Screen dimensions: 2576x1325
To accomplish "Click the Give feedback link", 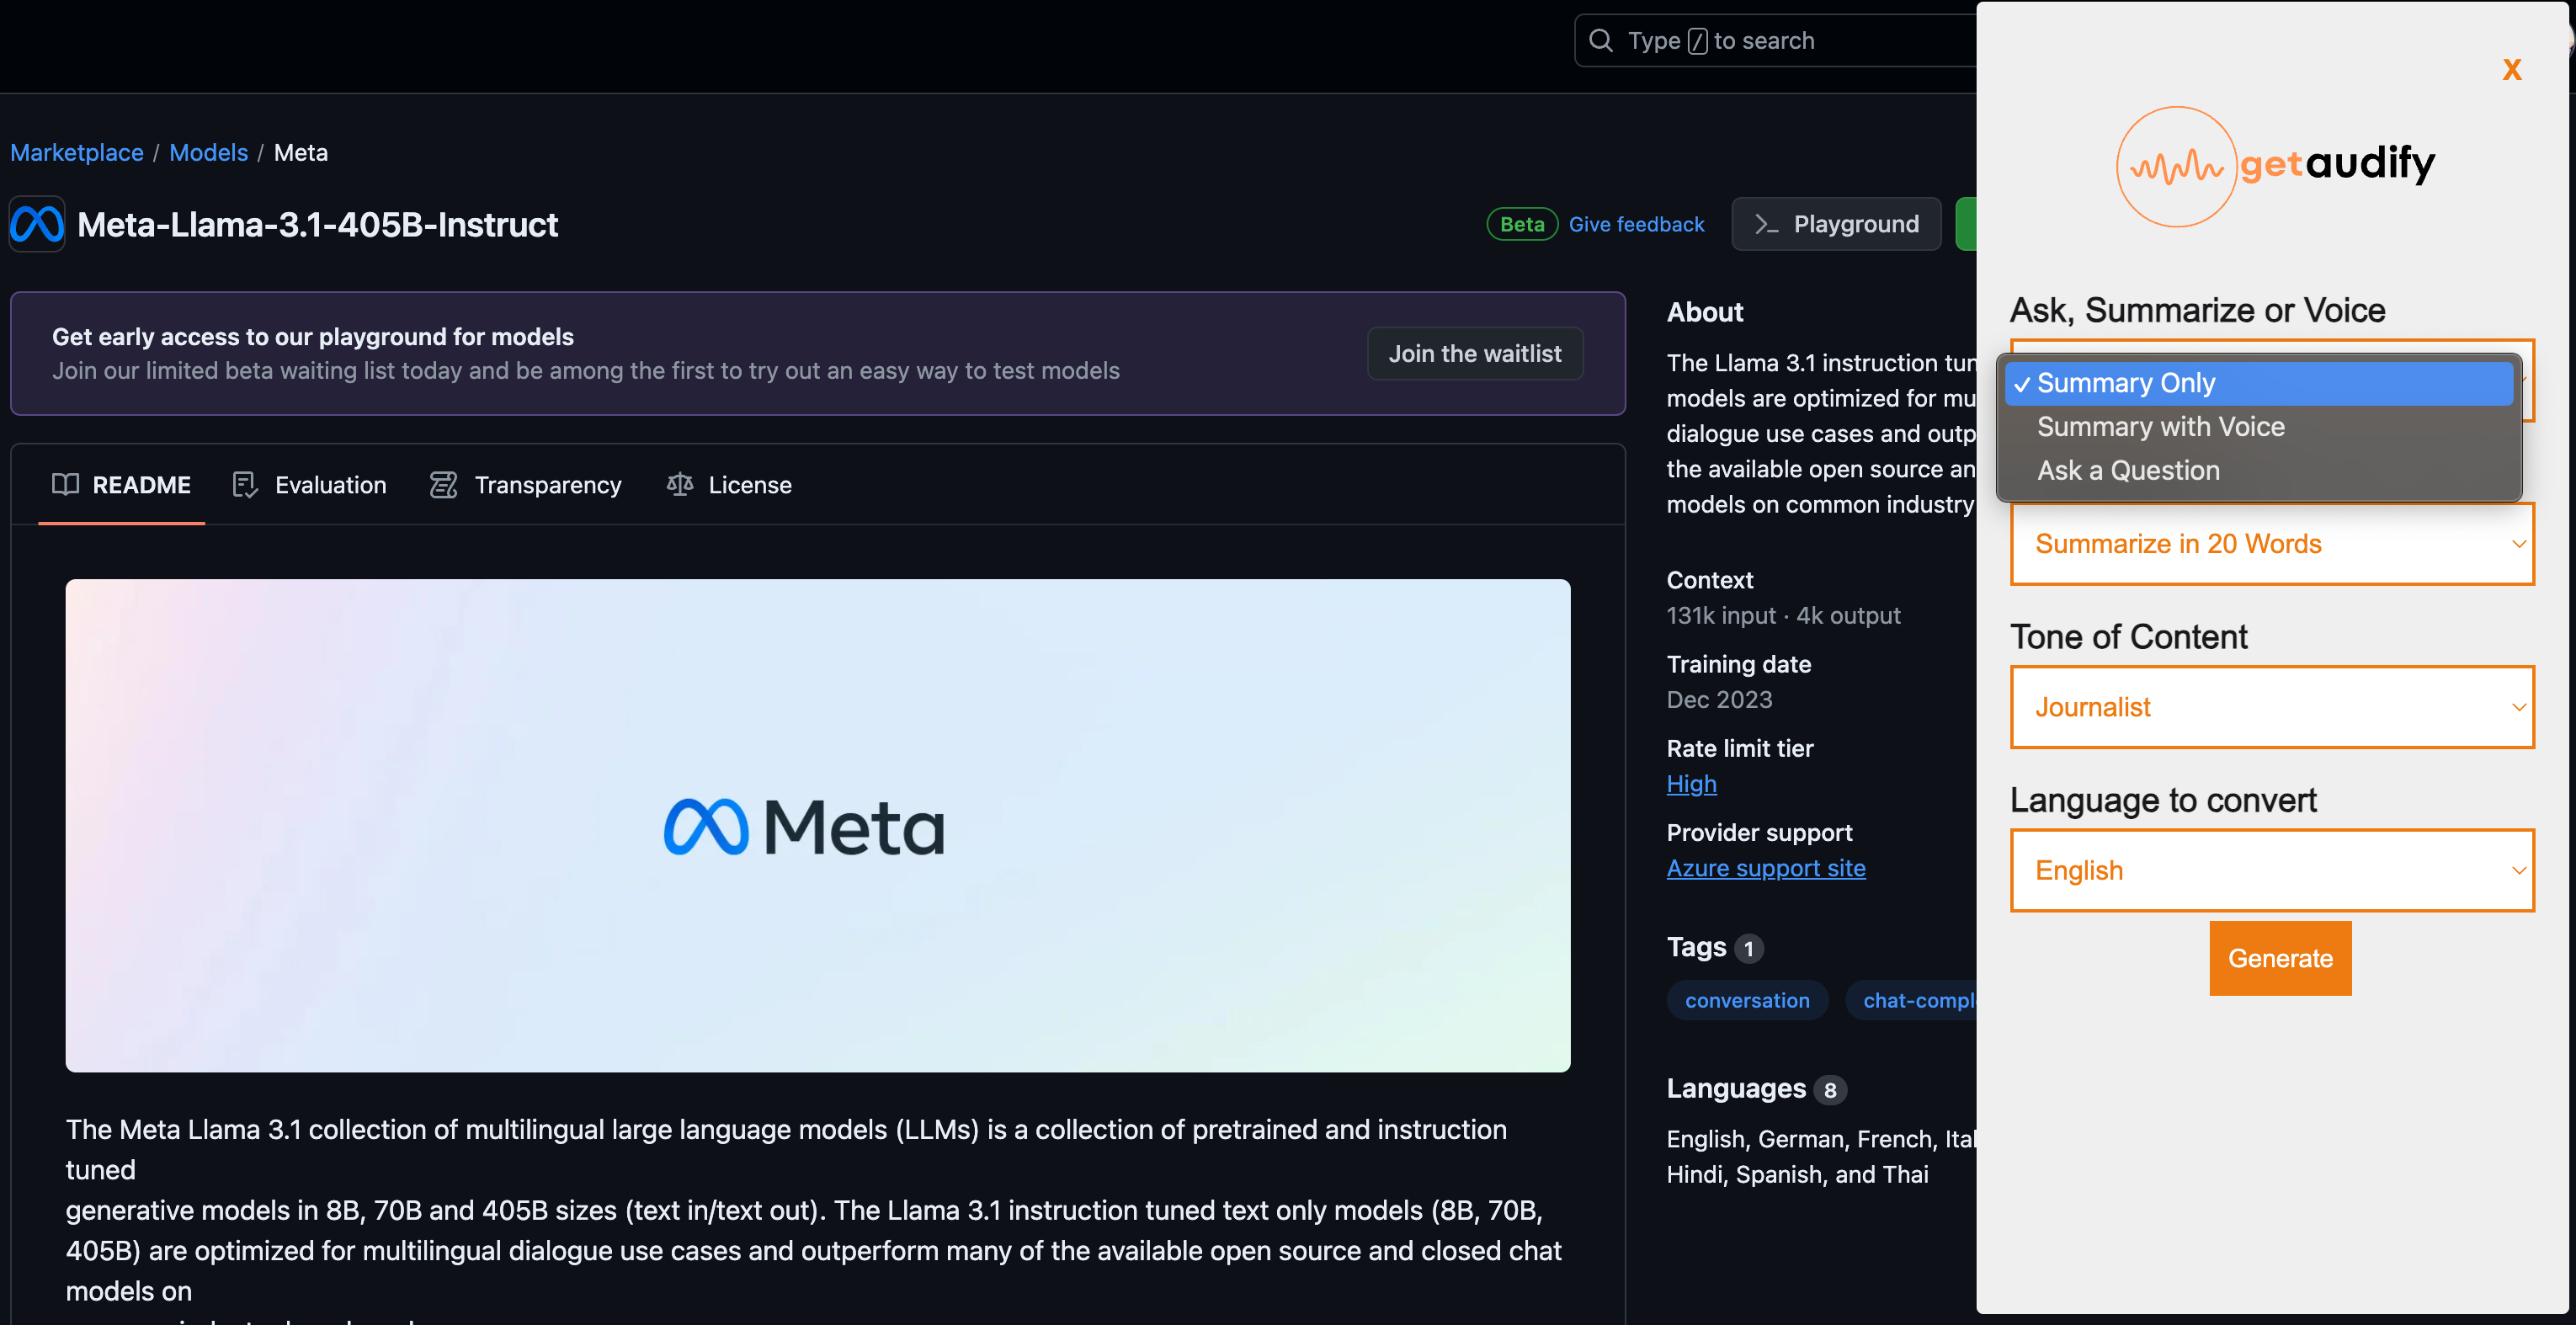I will tap(1636, 224).
